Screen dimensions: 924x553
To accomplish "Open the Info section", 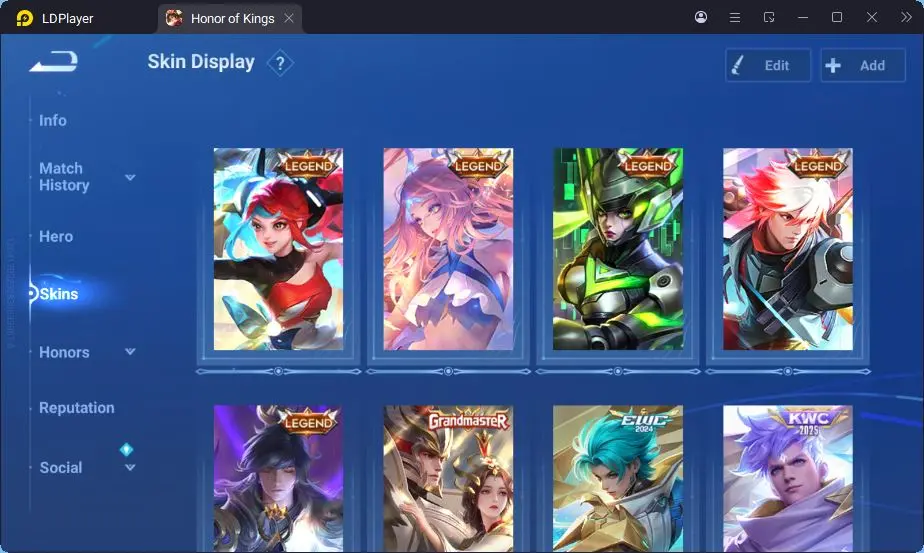I will click(x=52, y=120).
